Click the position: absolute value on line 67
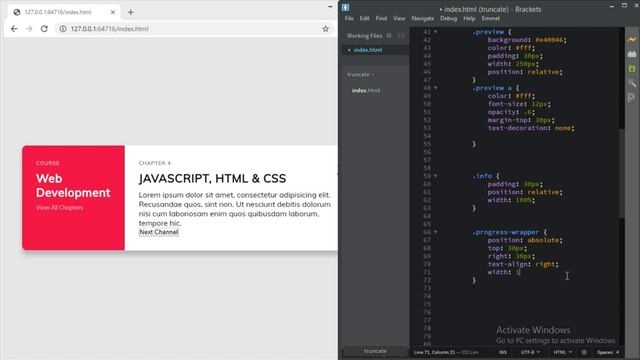Screen dimensions: 640x360 point(542,240)
